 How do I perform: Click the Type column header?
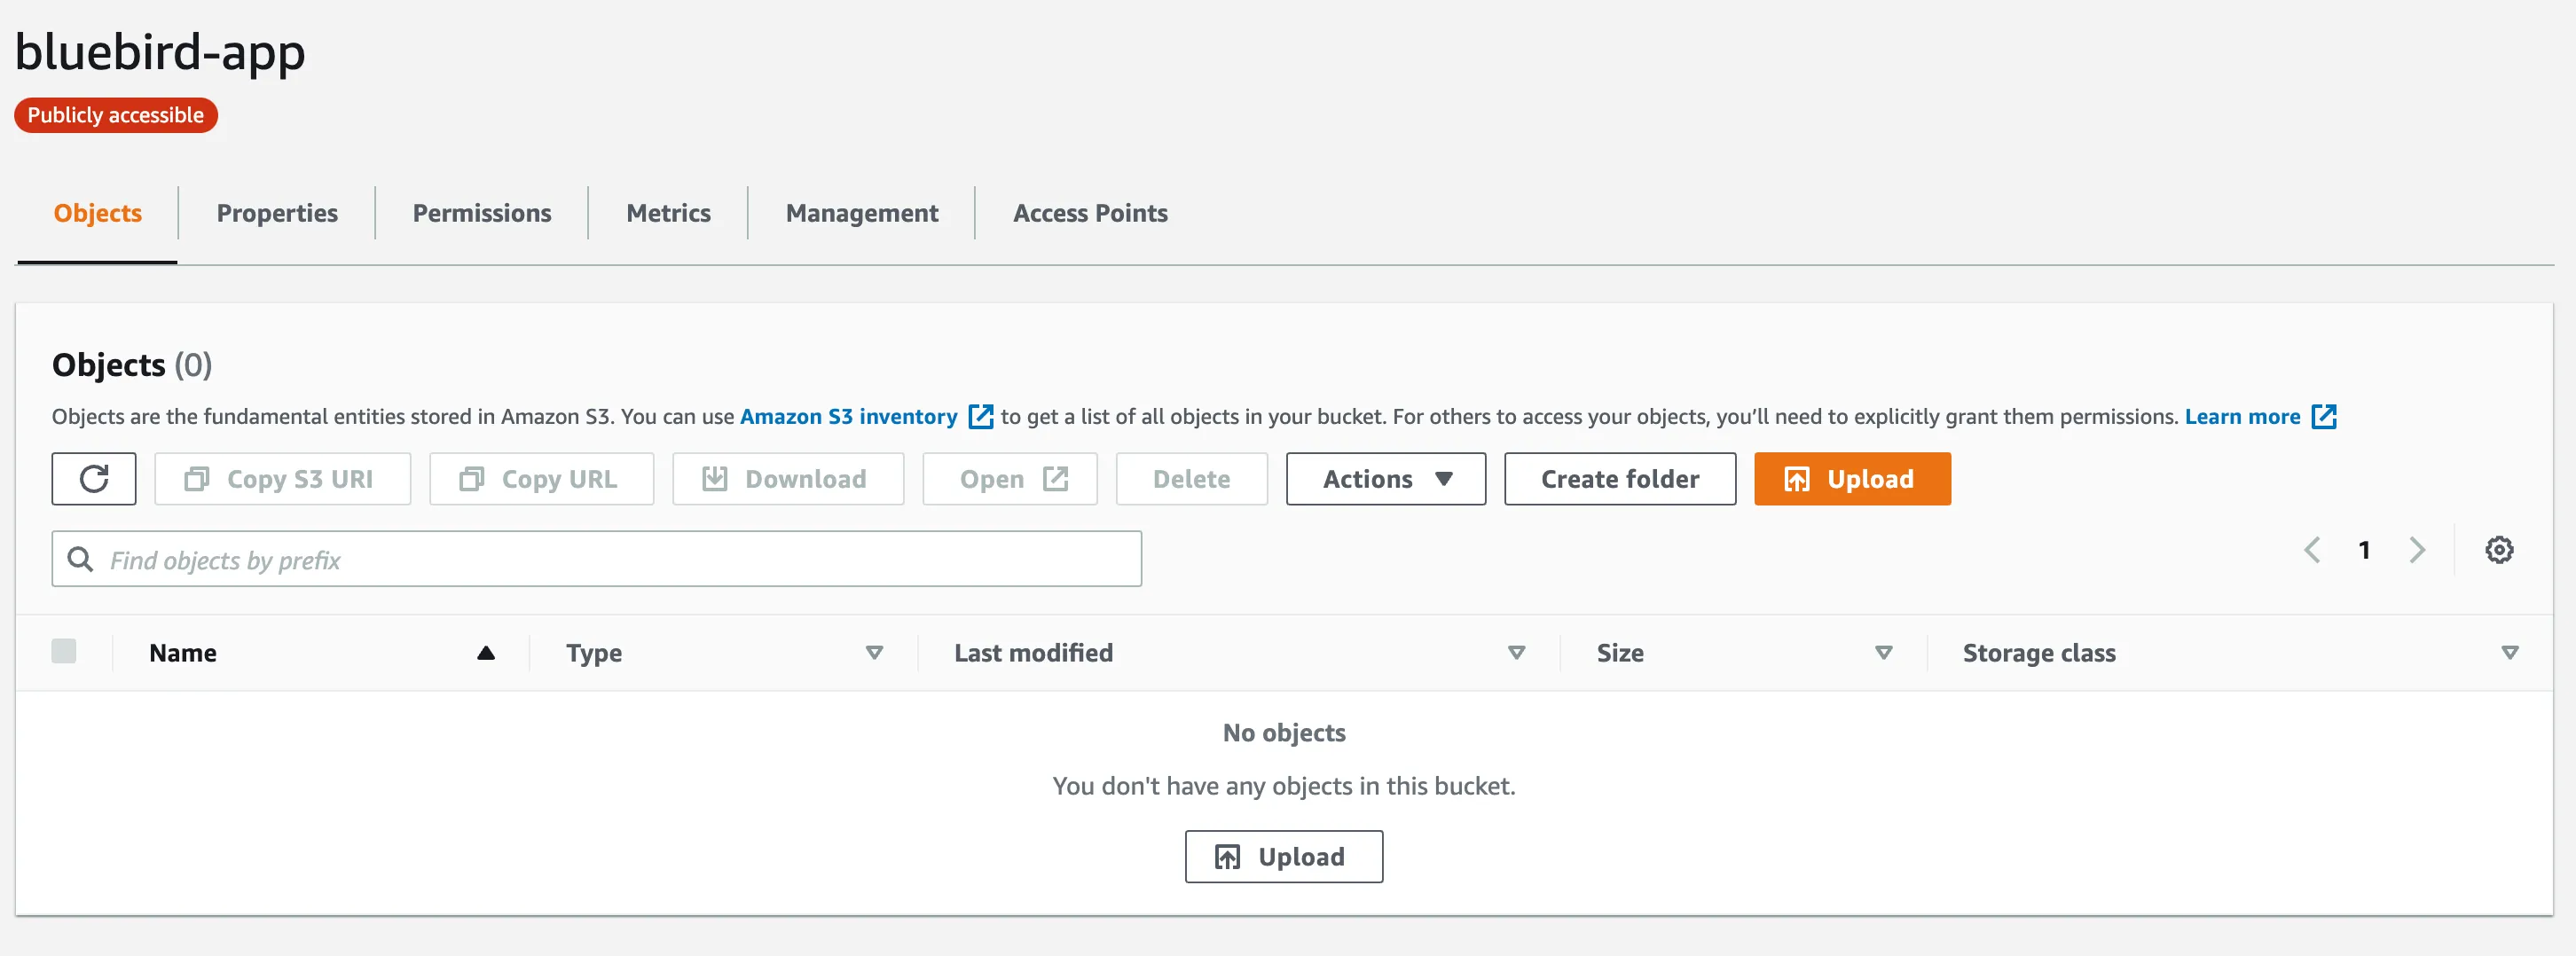click(x=594, y=653)
